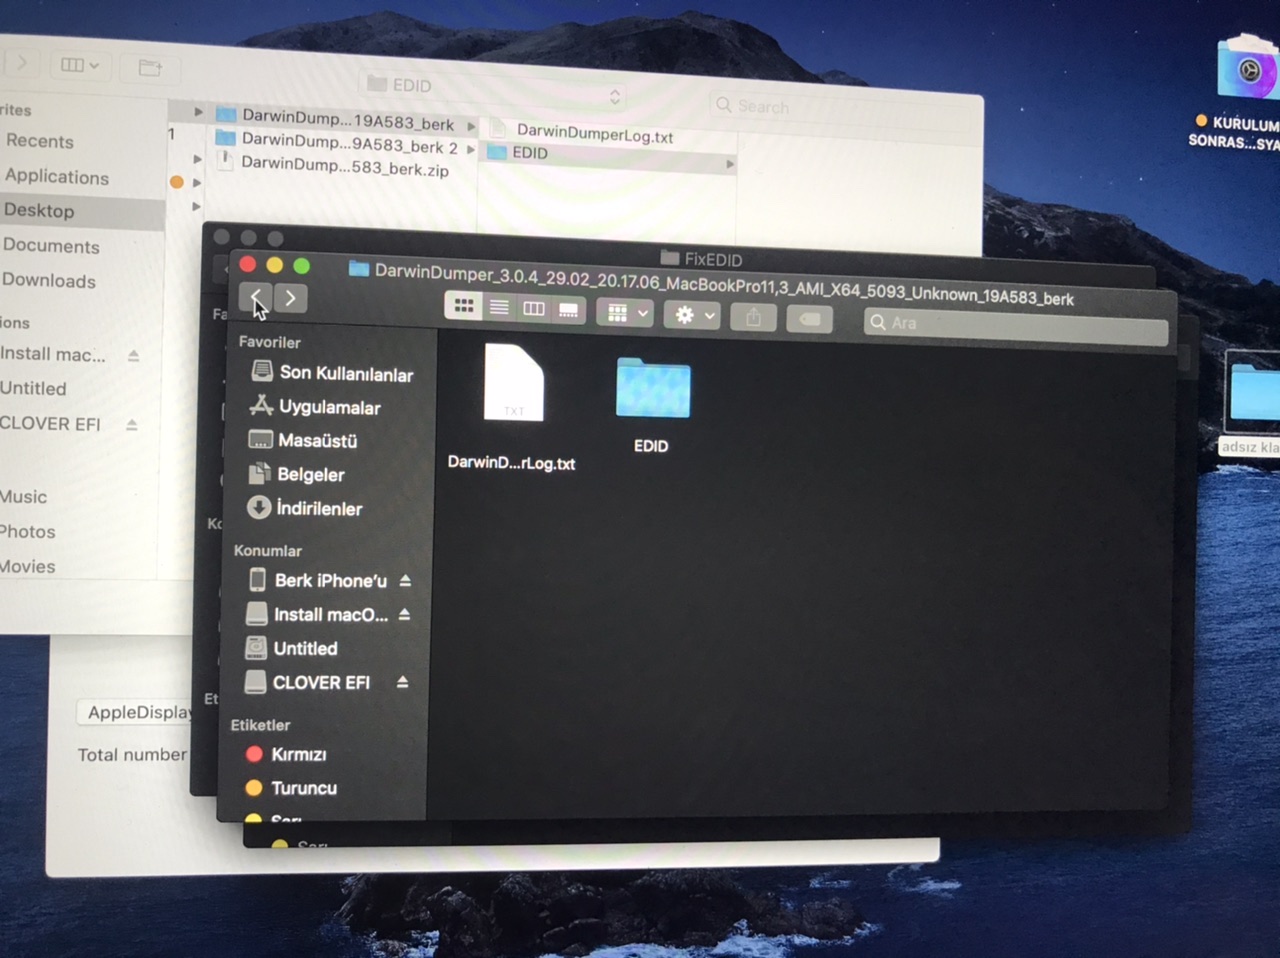
Task: Click the Finder forward navigation arrow
Action: point(290,298)
